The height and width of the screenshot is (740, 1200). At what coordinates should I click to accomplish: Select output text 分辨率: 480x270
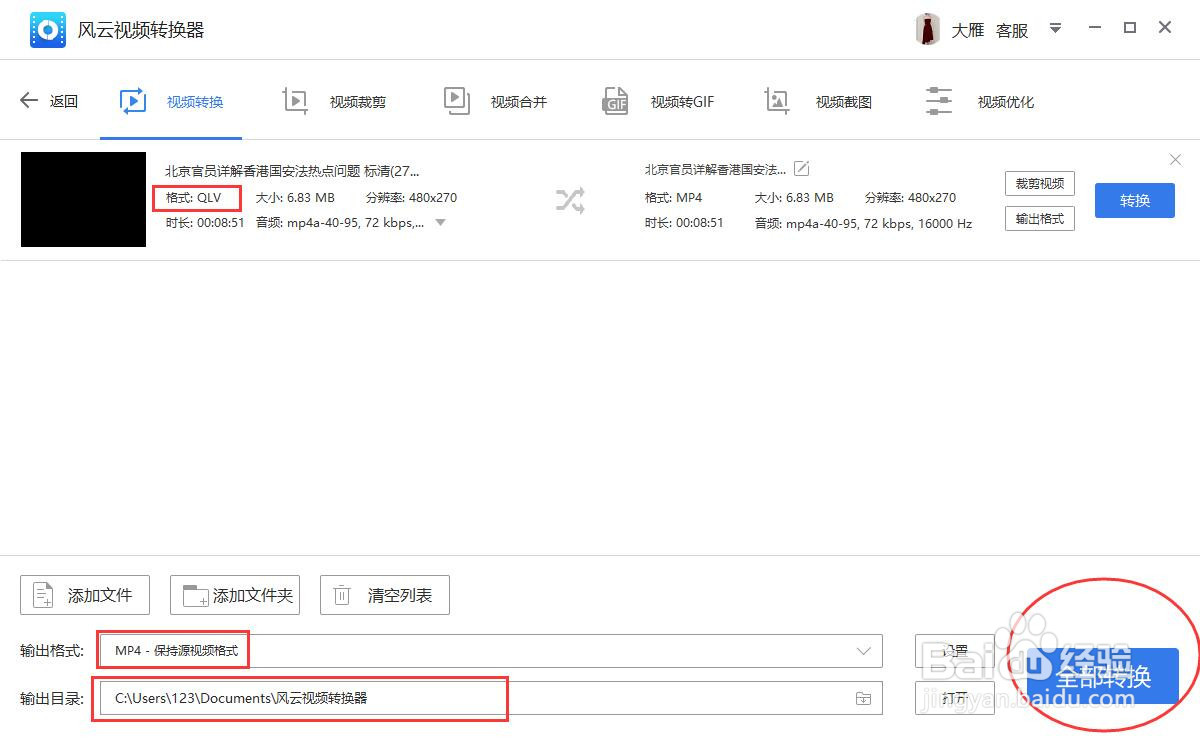[x=911, y=197]
